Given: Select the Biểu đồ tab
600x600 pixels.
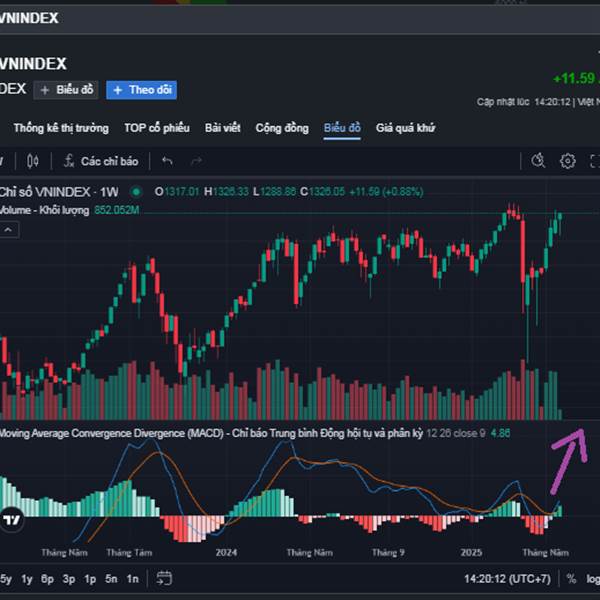Looking at the screenshot, I should (342, 128).
